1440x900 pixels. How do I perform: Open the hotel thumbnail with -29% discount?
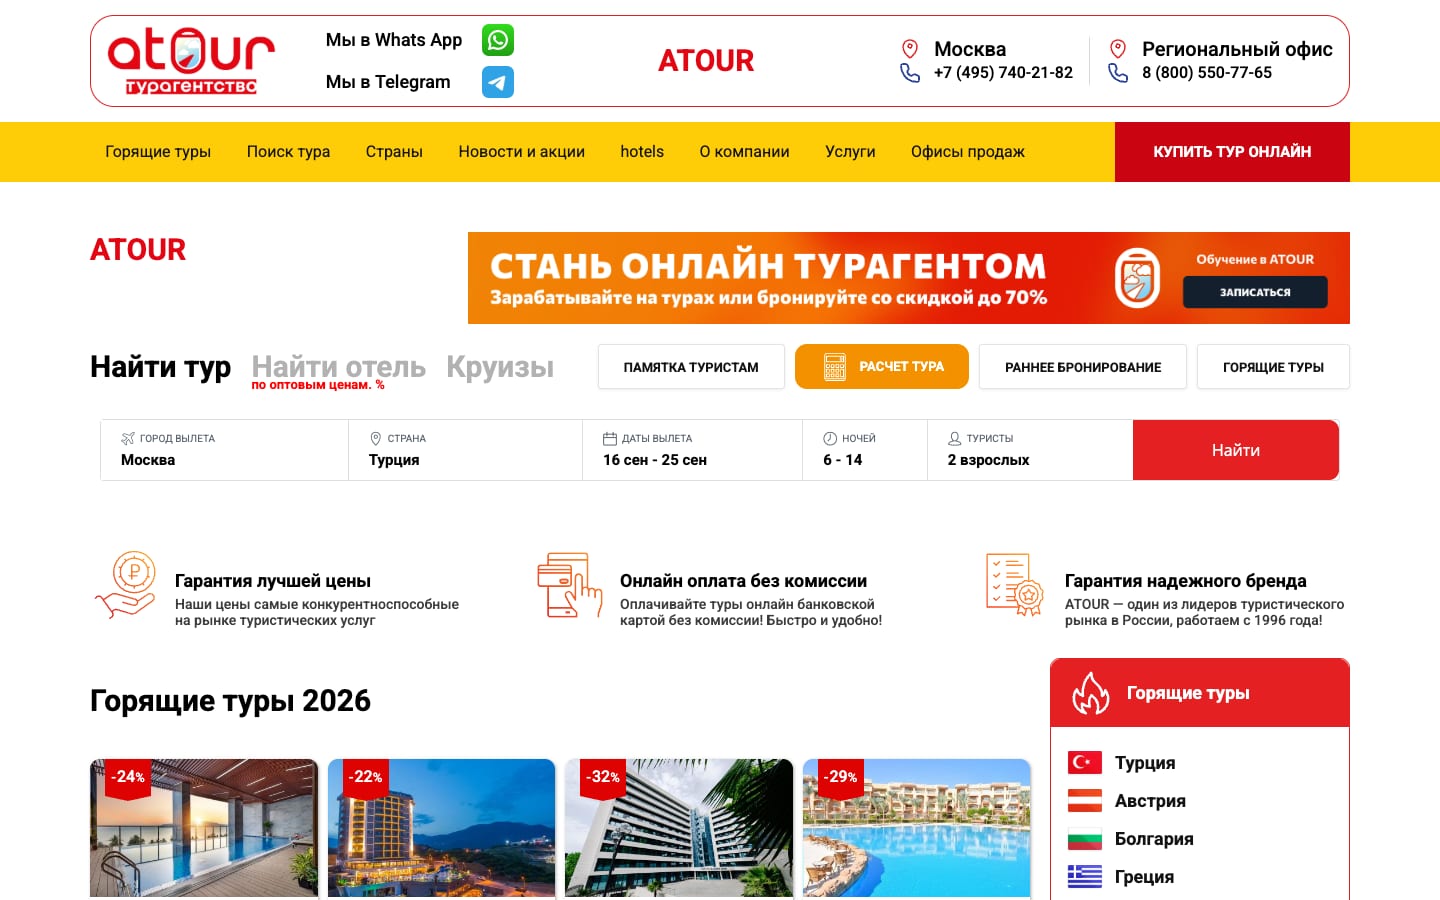click(x=916, y=828)
